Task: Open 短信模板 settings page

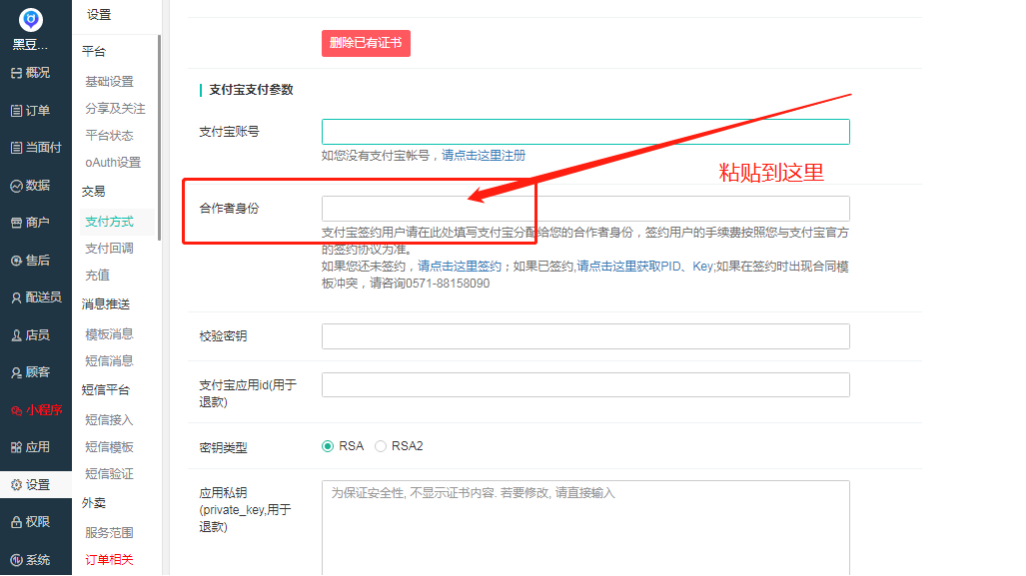Action: coord(109,447)
